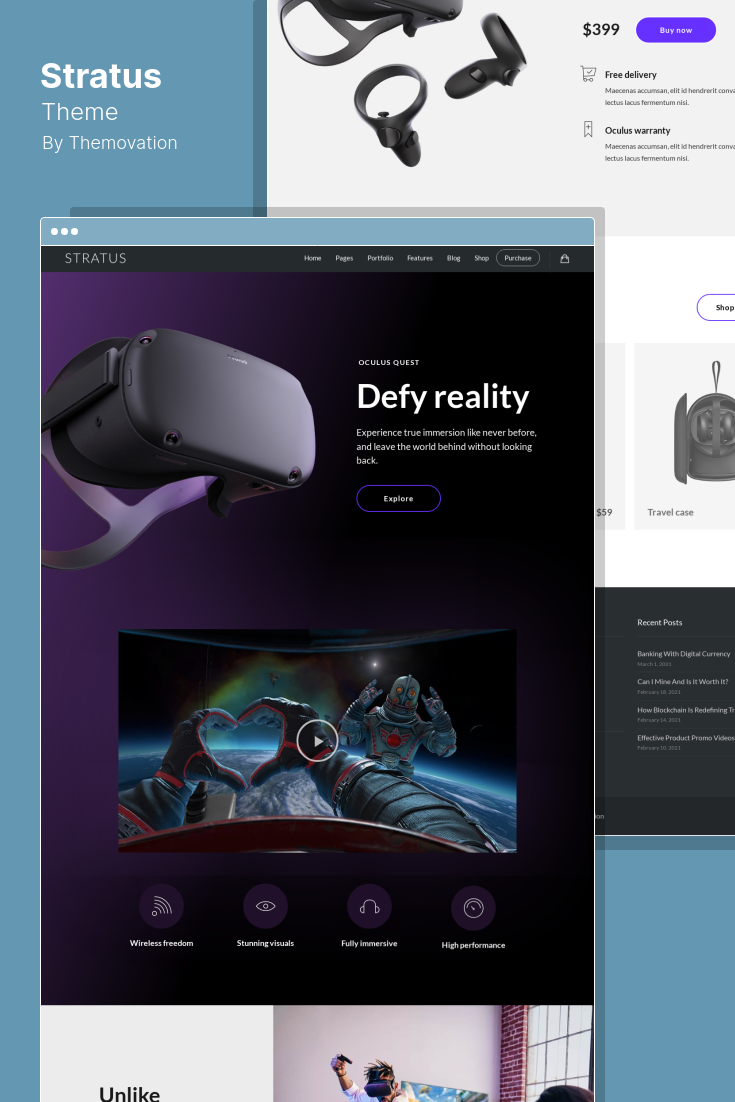
Task: Click the Defy reality headline
Action: [x=443, y=396]
